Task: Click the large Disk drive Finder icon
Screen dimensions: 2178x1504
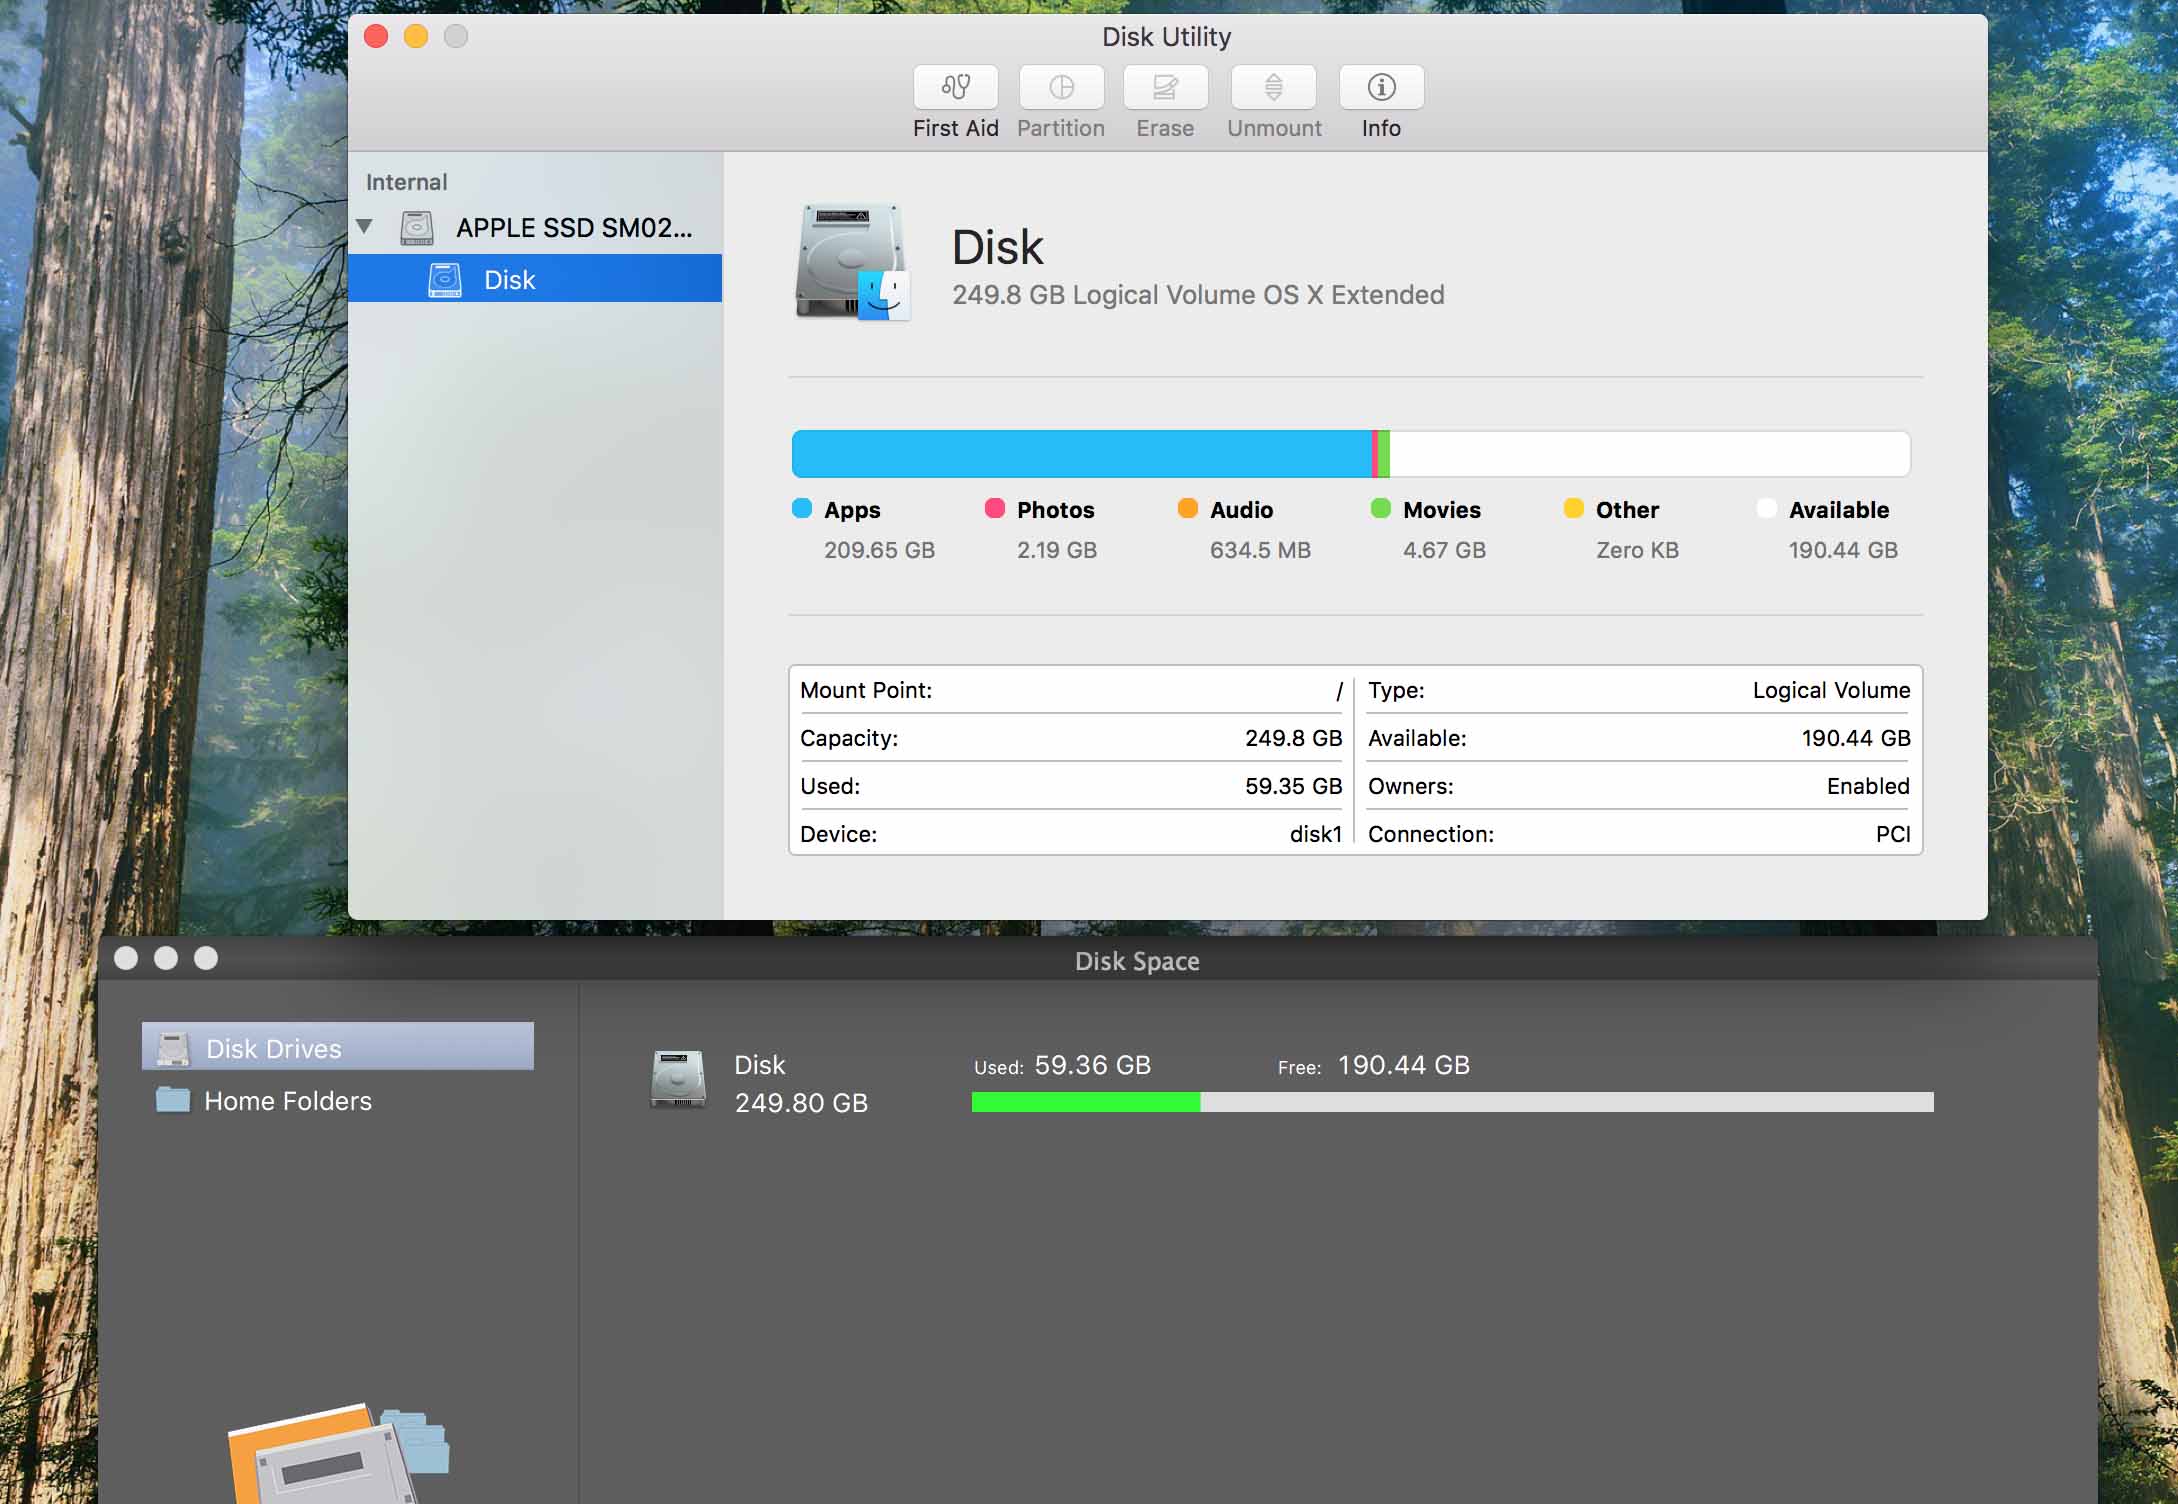Action: (x=853, y=263)
